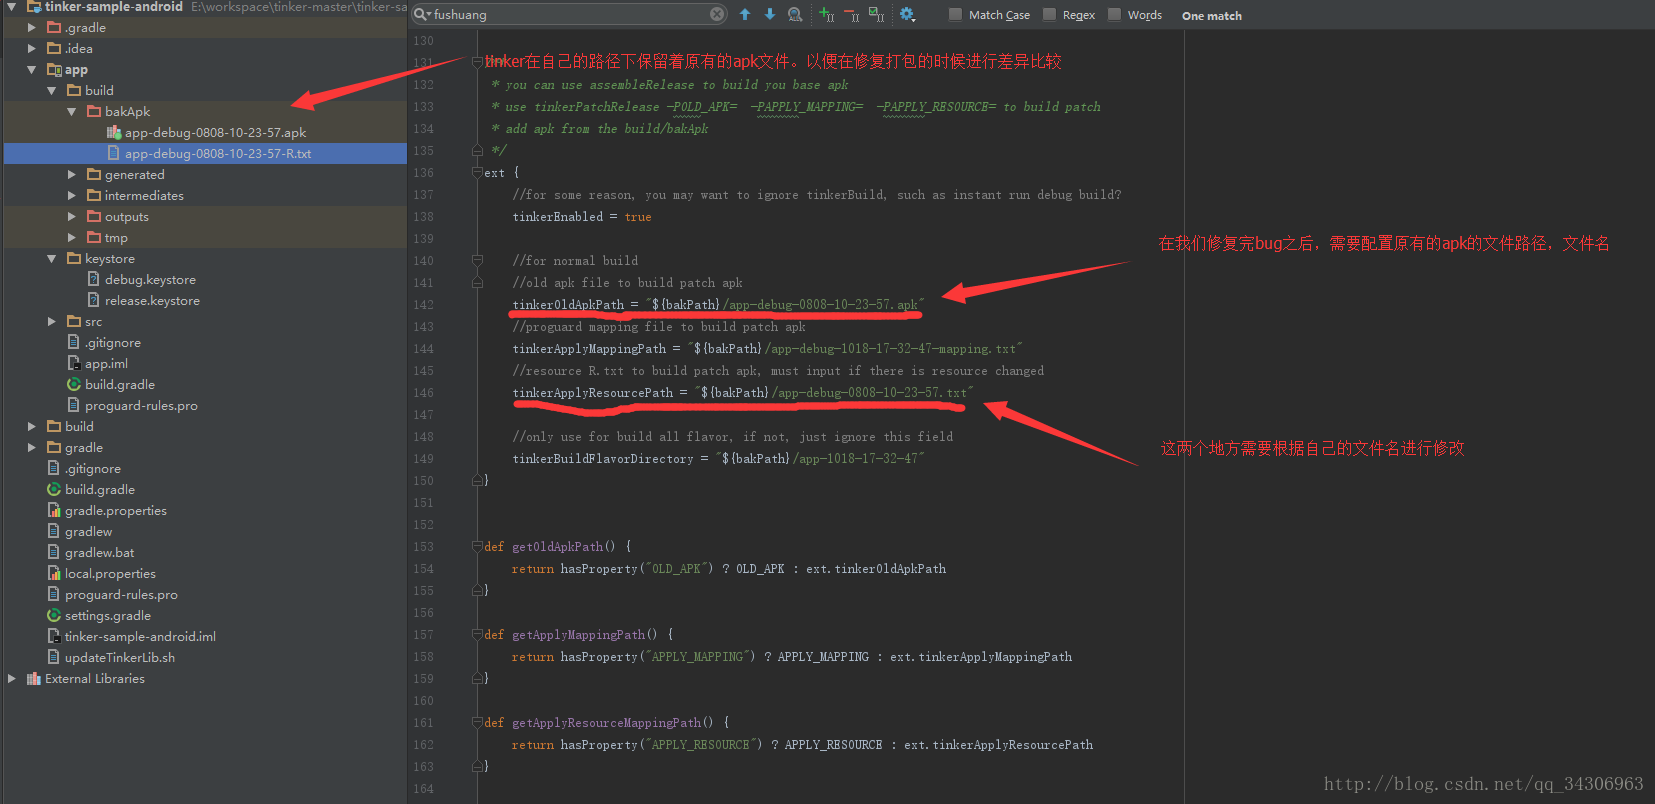
Task: Collapse the bakApk folder
Action: click(72, 111)
